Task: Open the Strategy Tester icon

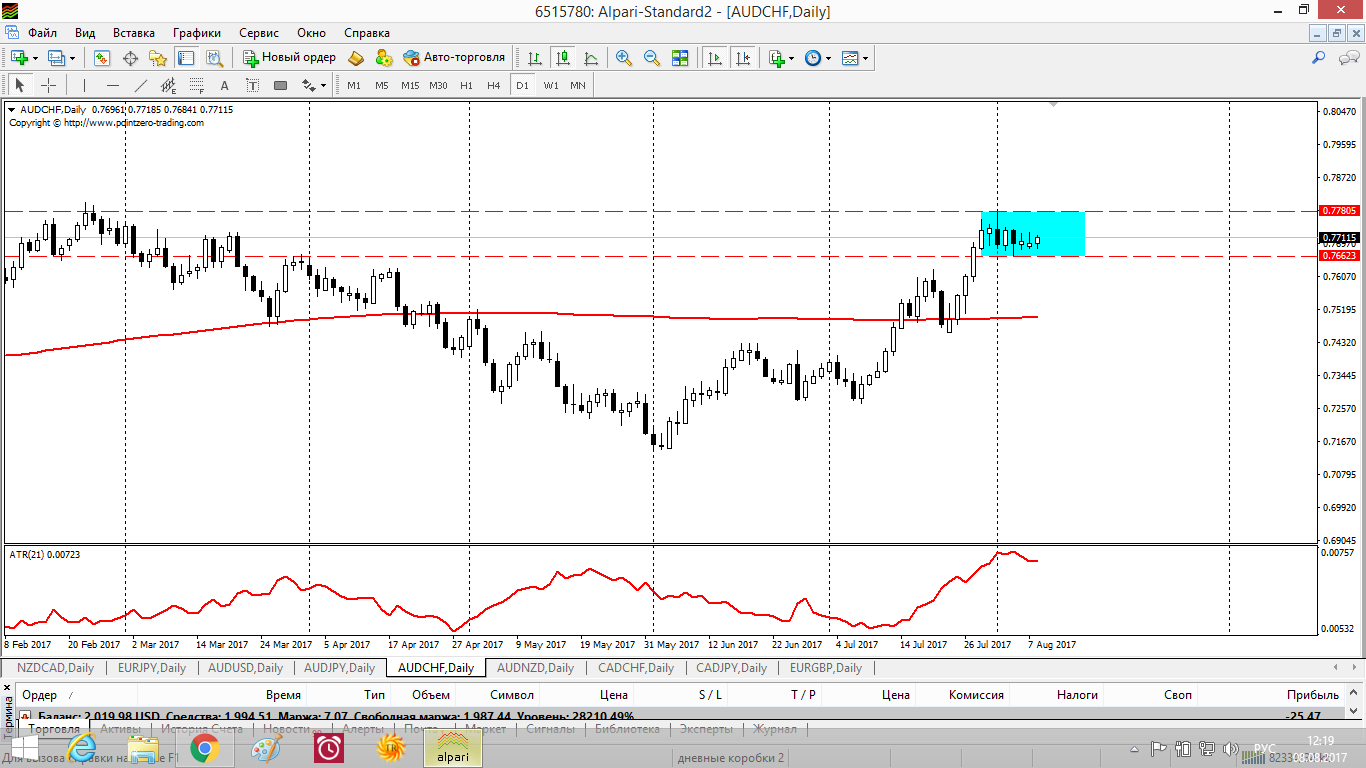Action: [213, 58]
